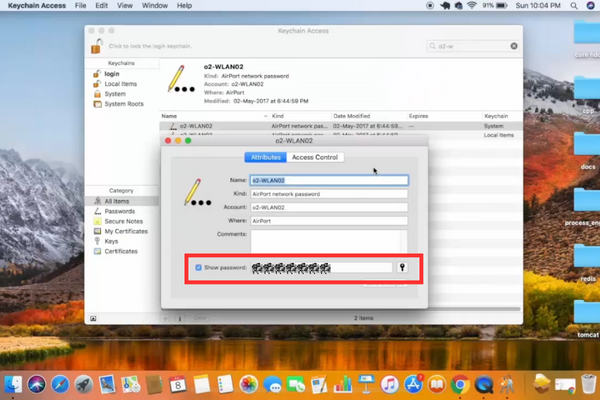Sort list by the Kind column header
Screen dimensions: 600x400
300,116
